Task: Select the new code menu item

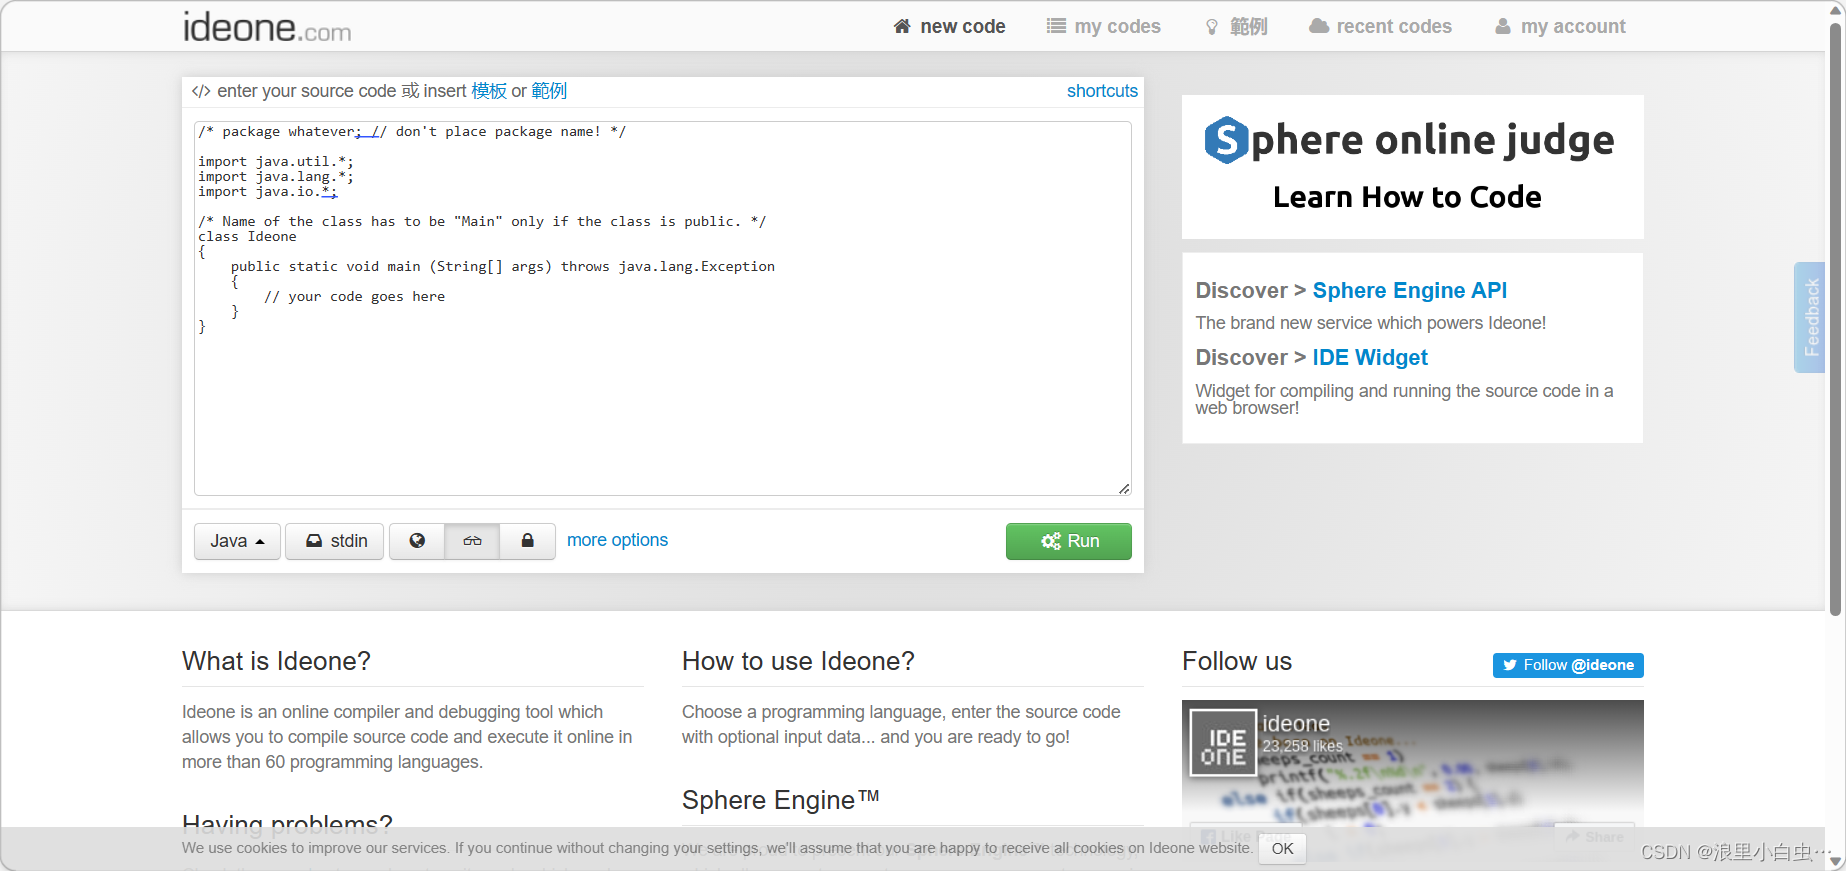Action: 949,26
